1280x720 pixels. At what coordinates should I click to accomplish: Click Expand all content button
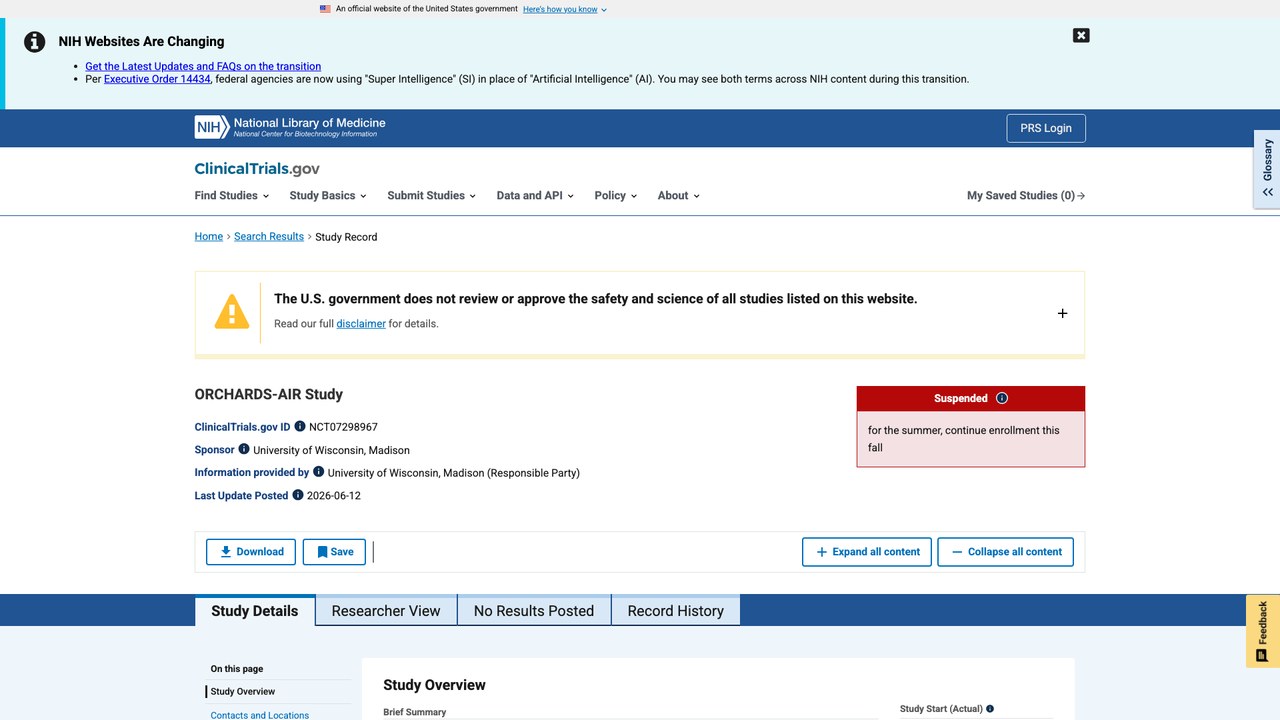pyautogui.click(x=867, y=552)
